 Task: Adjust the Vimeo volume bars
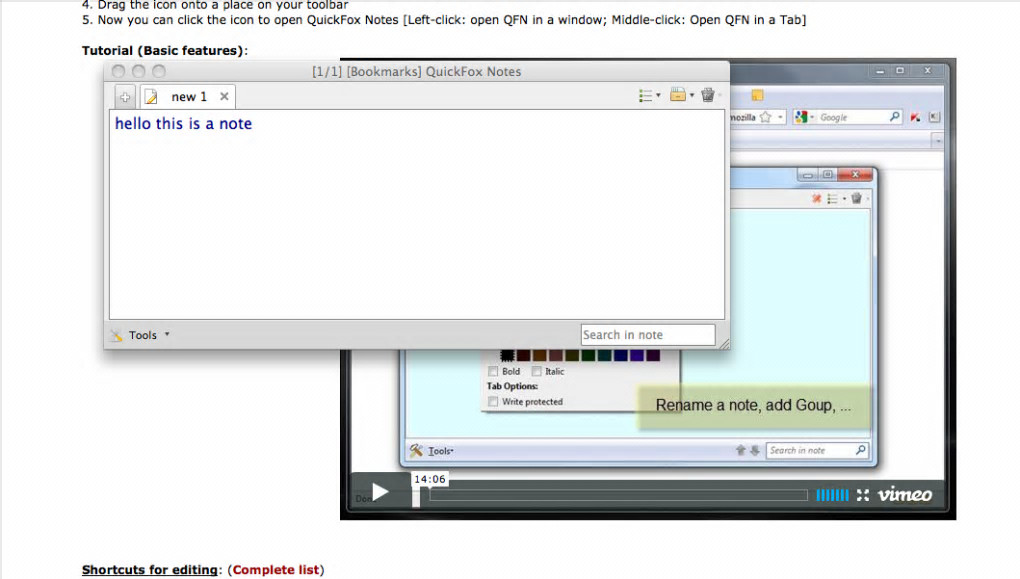click(832, 496)
